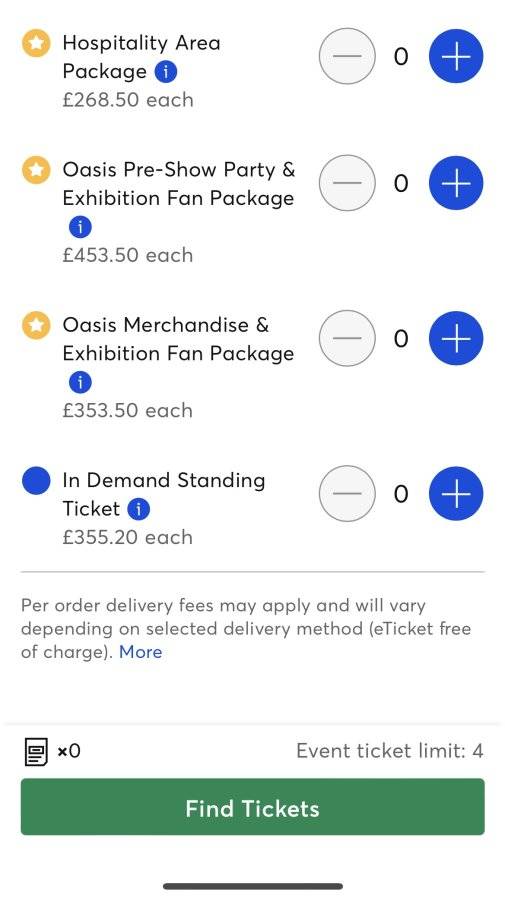Open the More link about delivery fees
The height and width of the screenshot is (900, 505).
pos(141,652)
